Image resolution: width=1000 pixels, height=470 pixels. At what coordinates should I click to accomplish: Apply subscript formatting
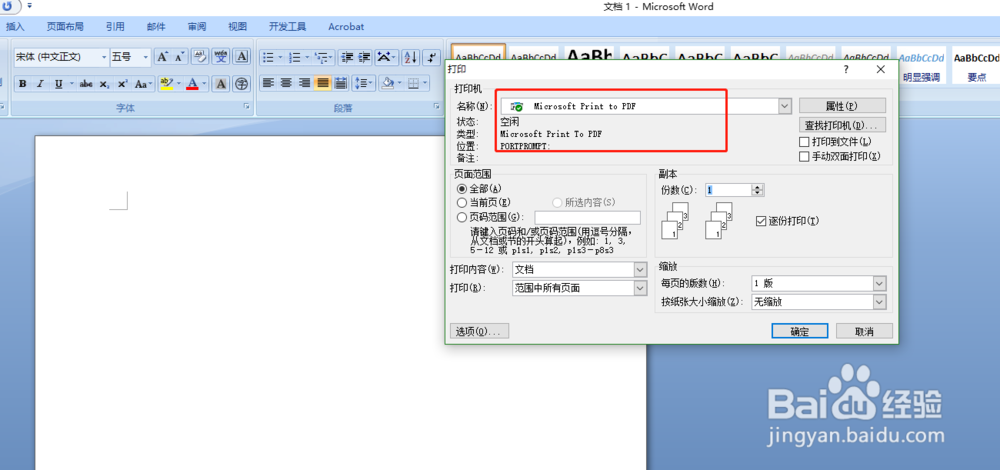(x=105, y=84)
